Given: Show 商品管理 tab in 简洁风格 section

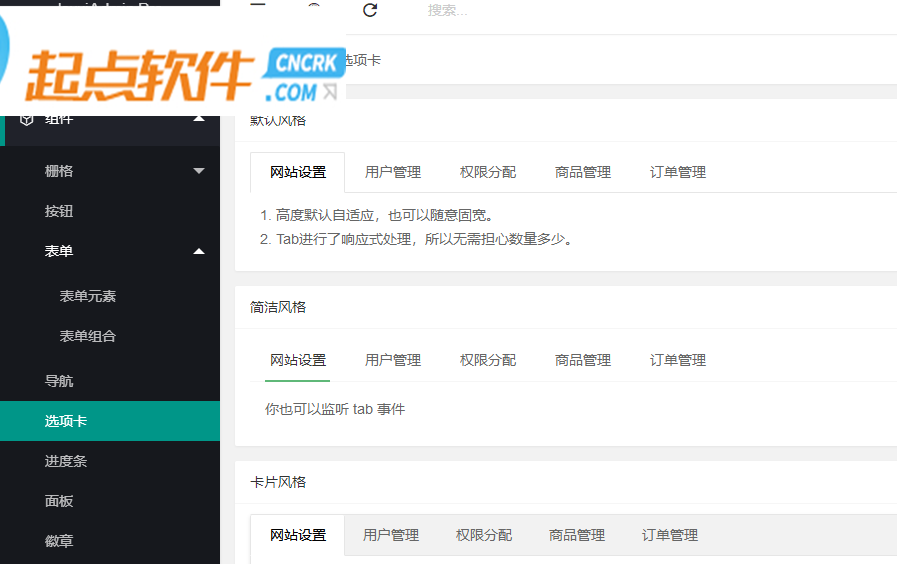Looking at the screenshot, I should [x=582, y=360].
